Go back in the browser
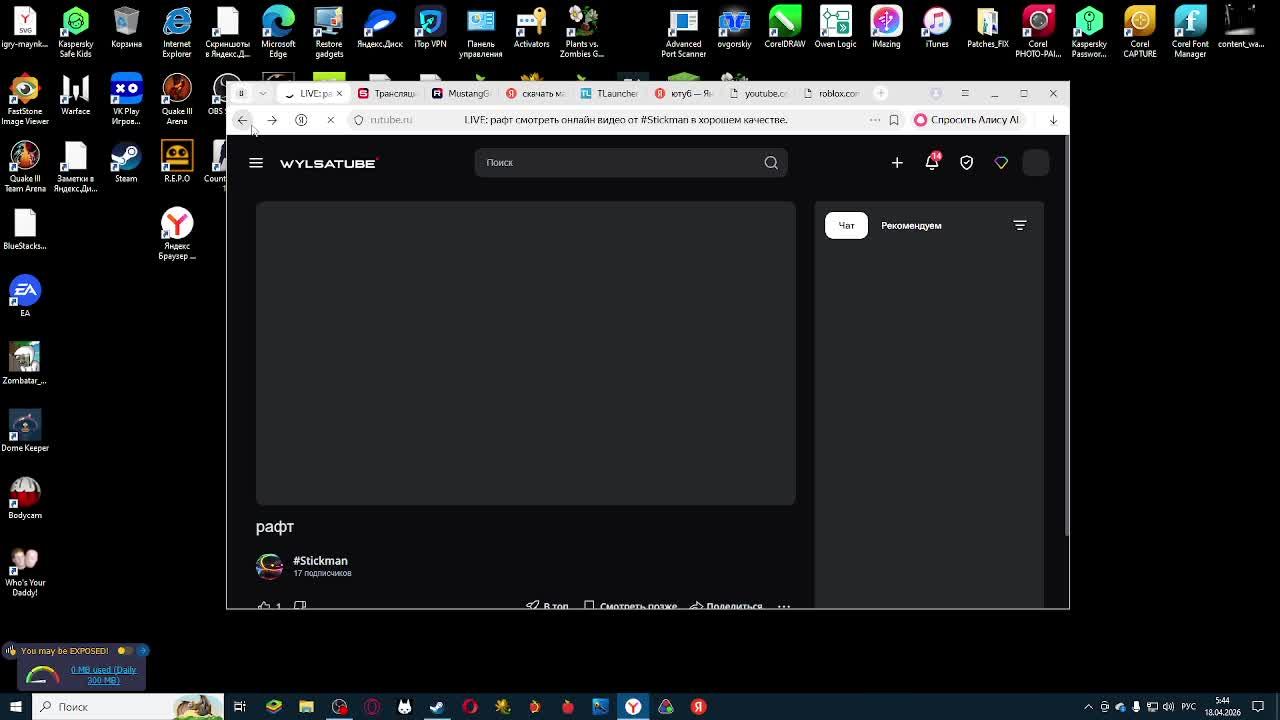Screen dimensions: 1280x720 tap(242, 120)
